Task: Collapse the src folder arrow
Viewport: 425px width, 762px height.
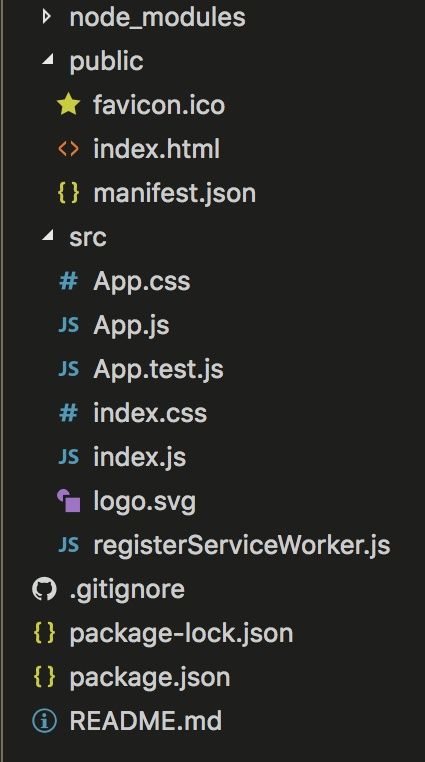Action: [x=48, y=236]
